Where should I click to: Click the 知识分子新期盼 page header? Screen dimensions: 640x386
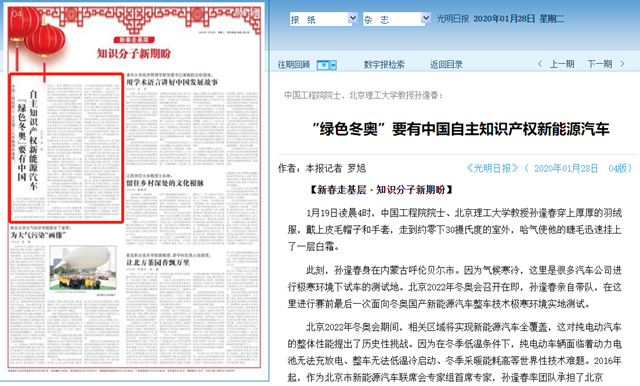tap(134, 53)
